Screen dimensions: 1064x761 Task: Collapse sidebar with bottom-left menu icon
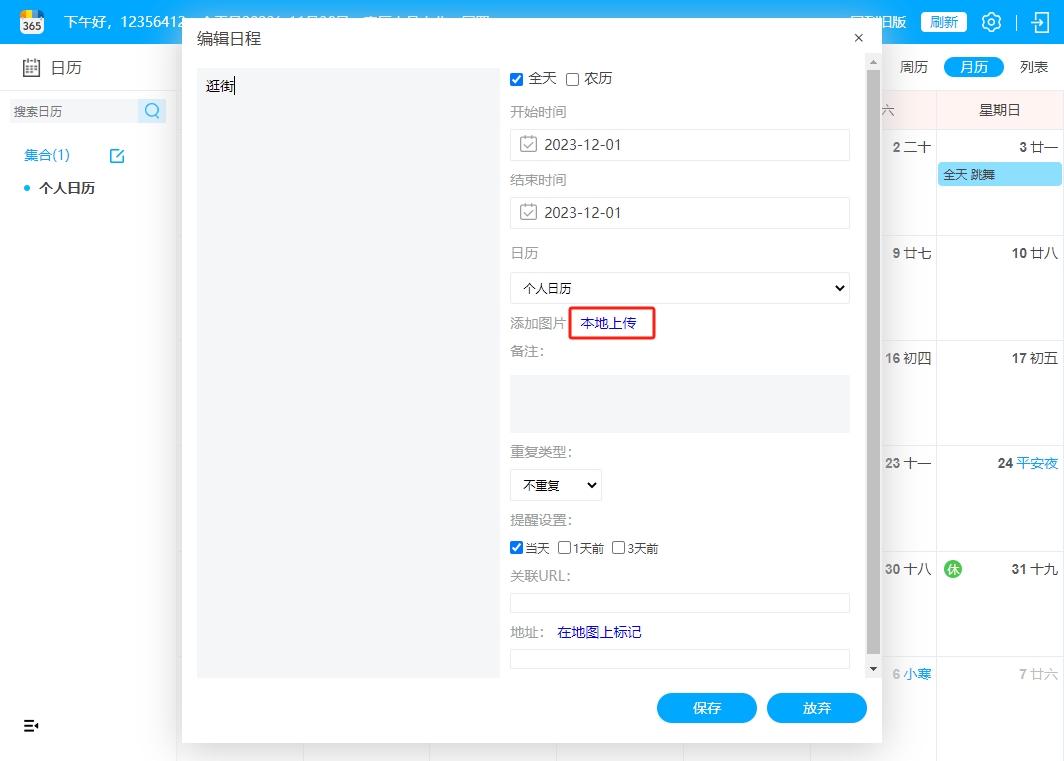31,726
